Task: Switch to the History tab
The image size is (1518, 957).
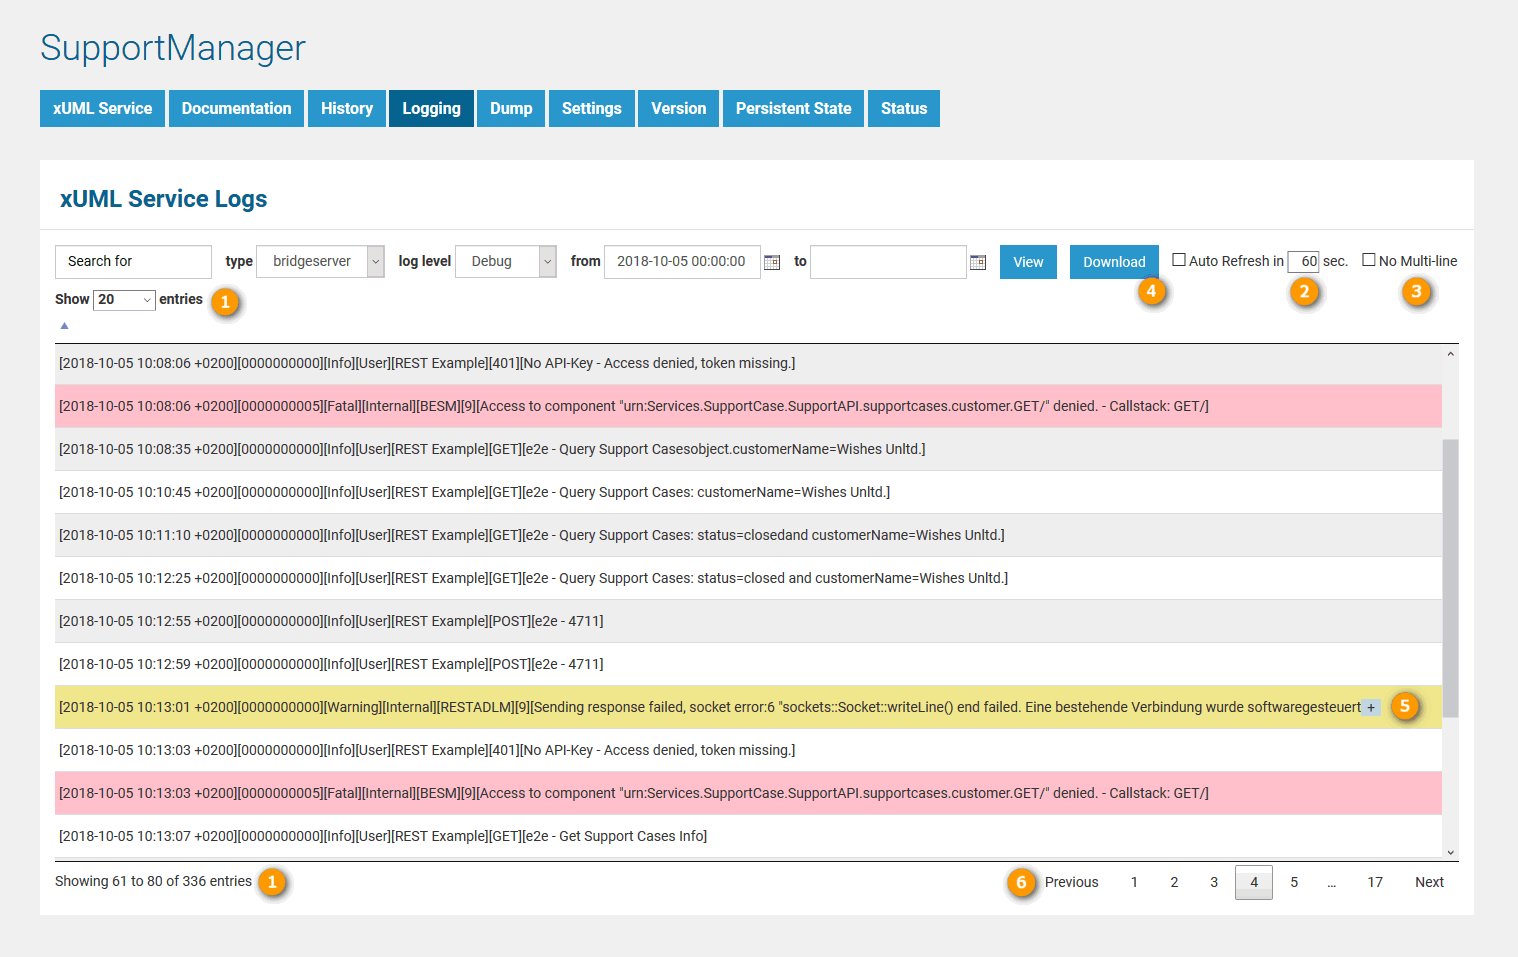Action: point(346,108)
